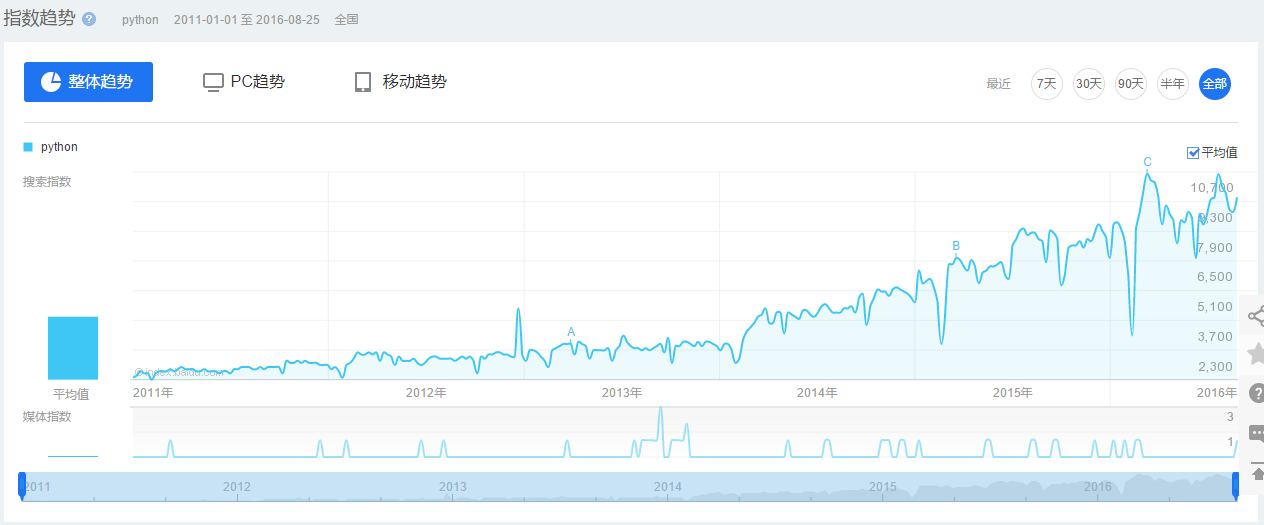The height and width of the screenshot is (525, 1264).
Task: Switch to the PC趋势 tab
Action: point(244,82)
